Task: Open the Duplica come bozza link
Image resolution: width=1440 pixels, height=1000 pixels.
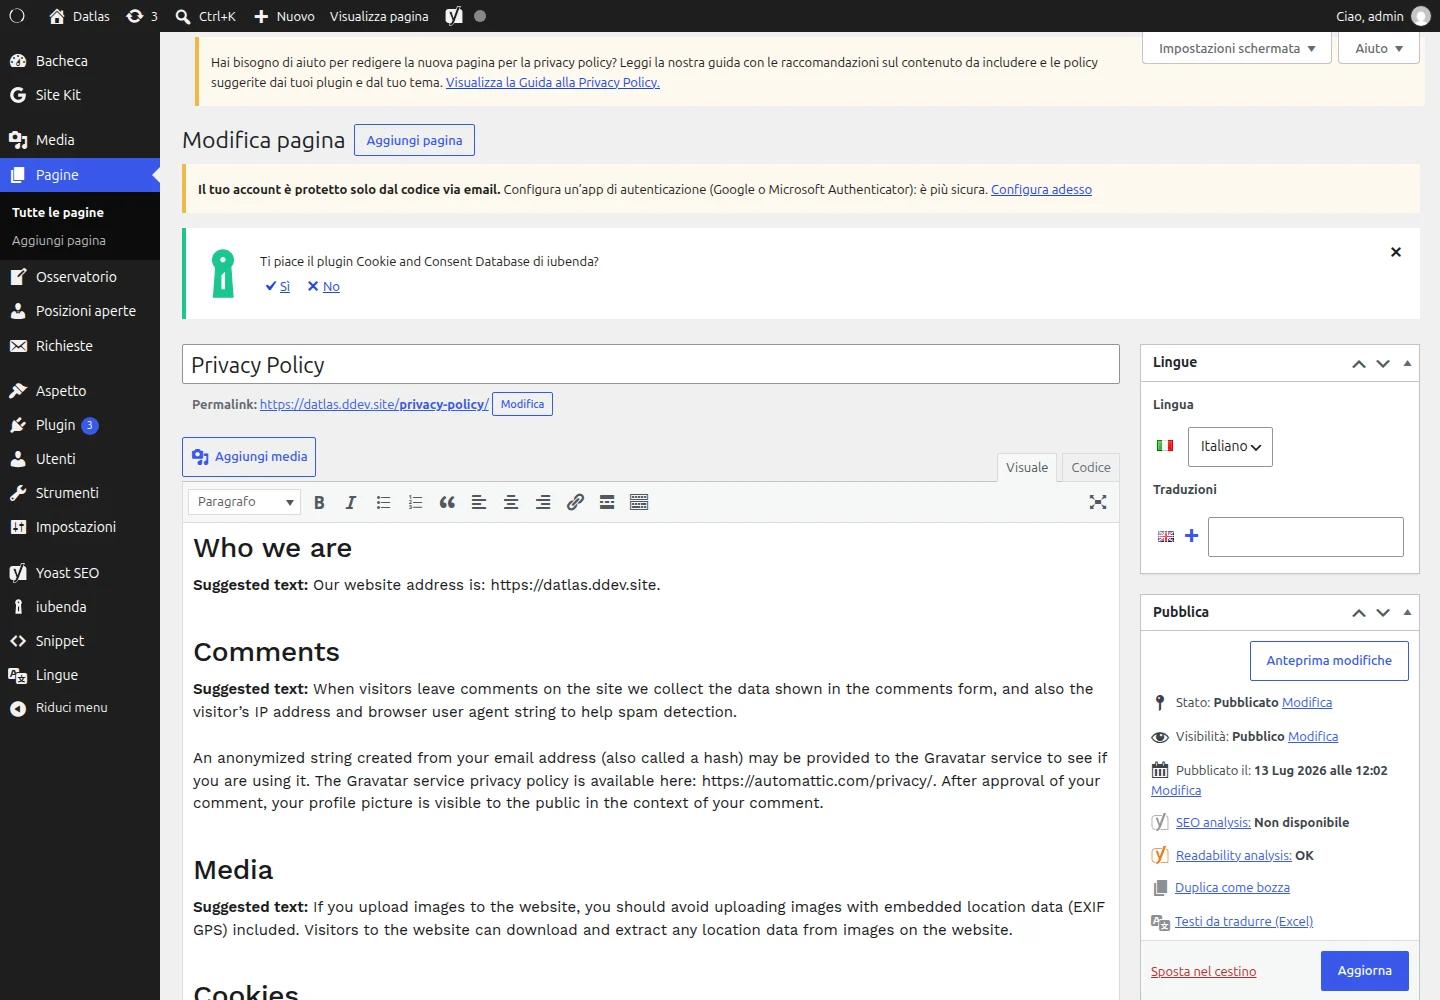Action: pos(1232,887)
